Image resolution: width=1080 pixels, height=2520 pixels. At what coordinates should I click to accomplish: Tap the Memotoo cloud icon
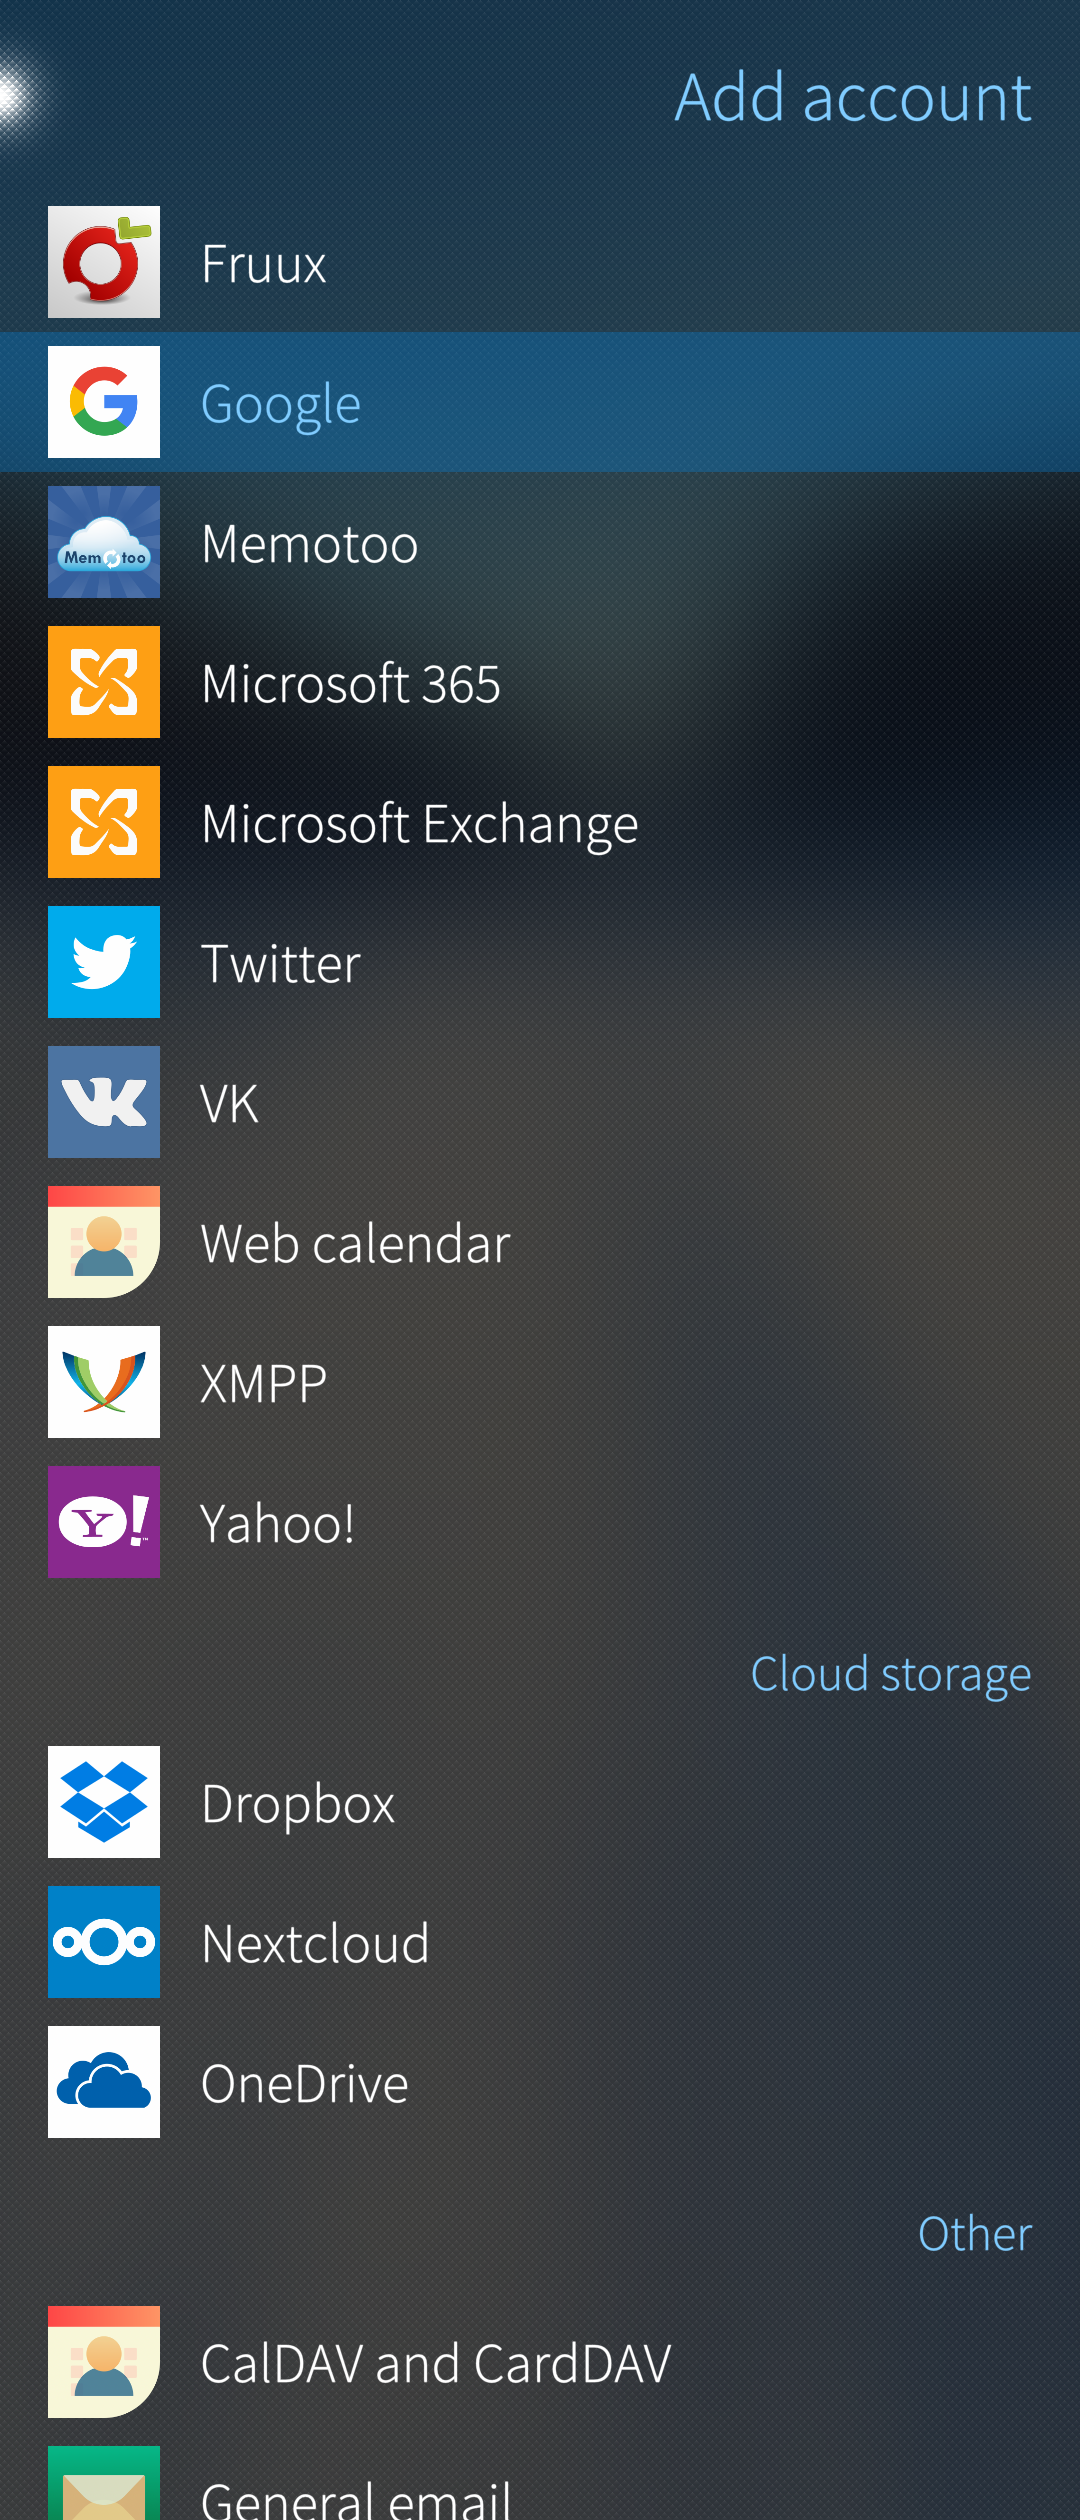tap(104, 542)
